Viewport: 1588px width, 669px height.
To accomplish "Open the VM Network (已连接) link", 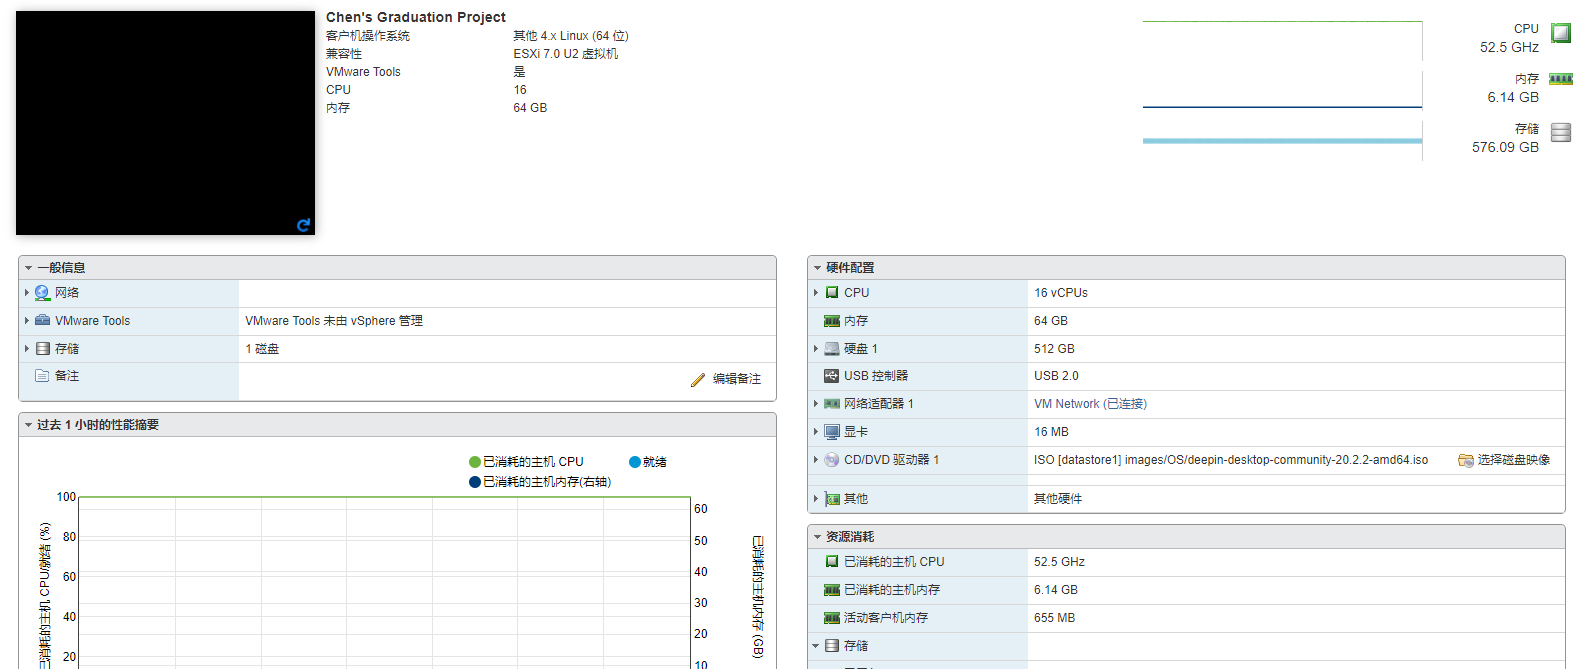I will coord(1090,404).
